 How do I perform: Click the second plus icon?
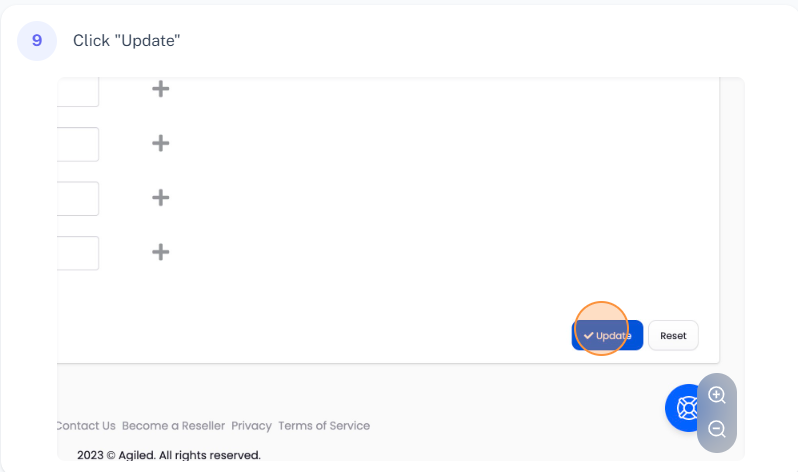coord(160,143)
